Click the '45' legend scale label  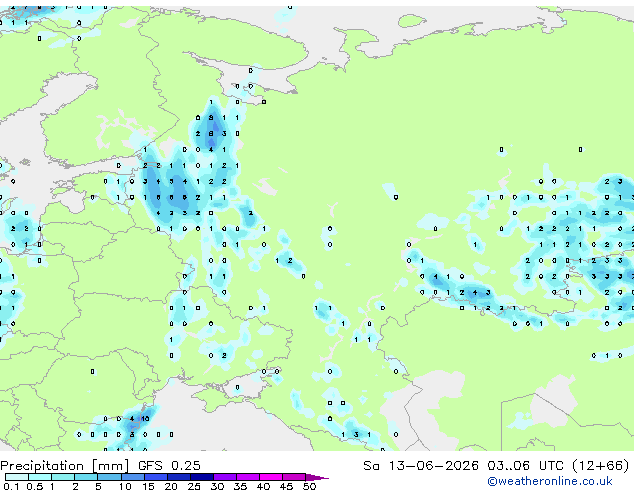point(286,486)
